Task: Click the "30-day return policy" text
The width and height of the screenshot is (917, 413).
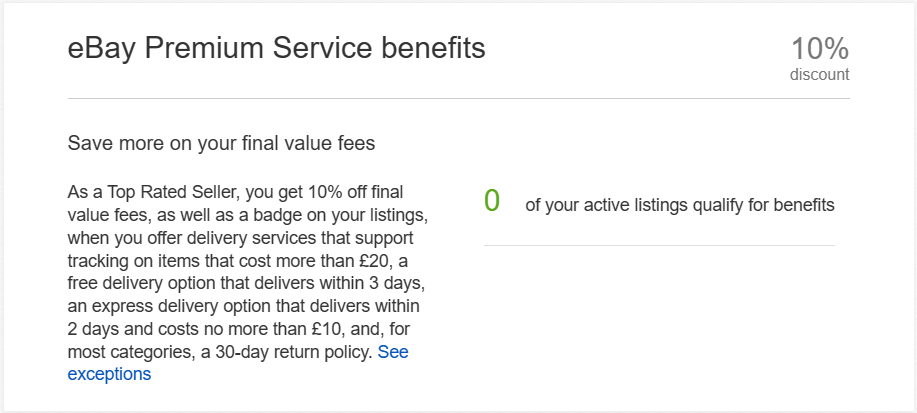Action: (x=268, y=352)
